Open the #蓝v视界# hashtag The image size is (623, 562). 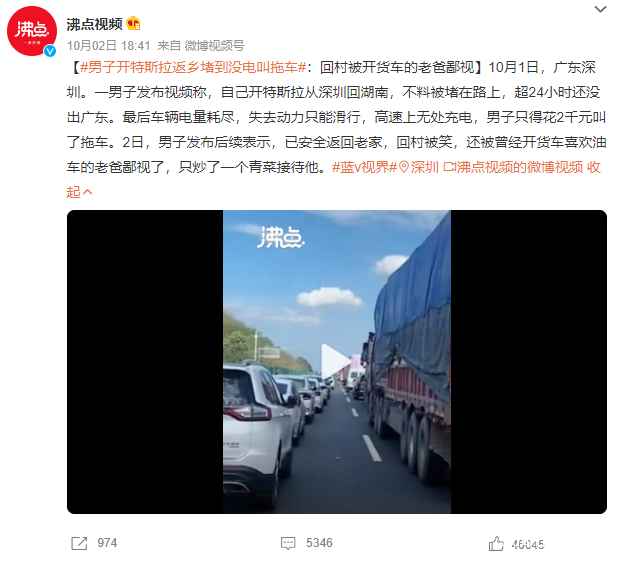(x=364, y=167)
